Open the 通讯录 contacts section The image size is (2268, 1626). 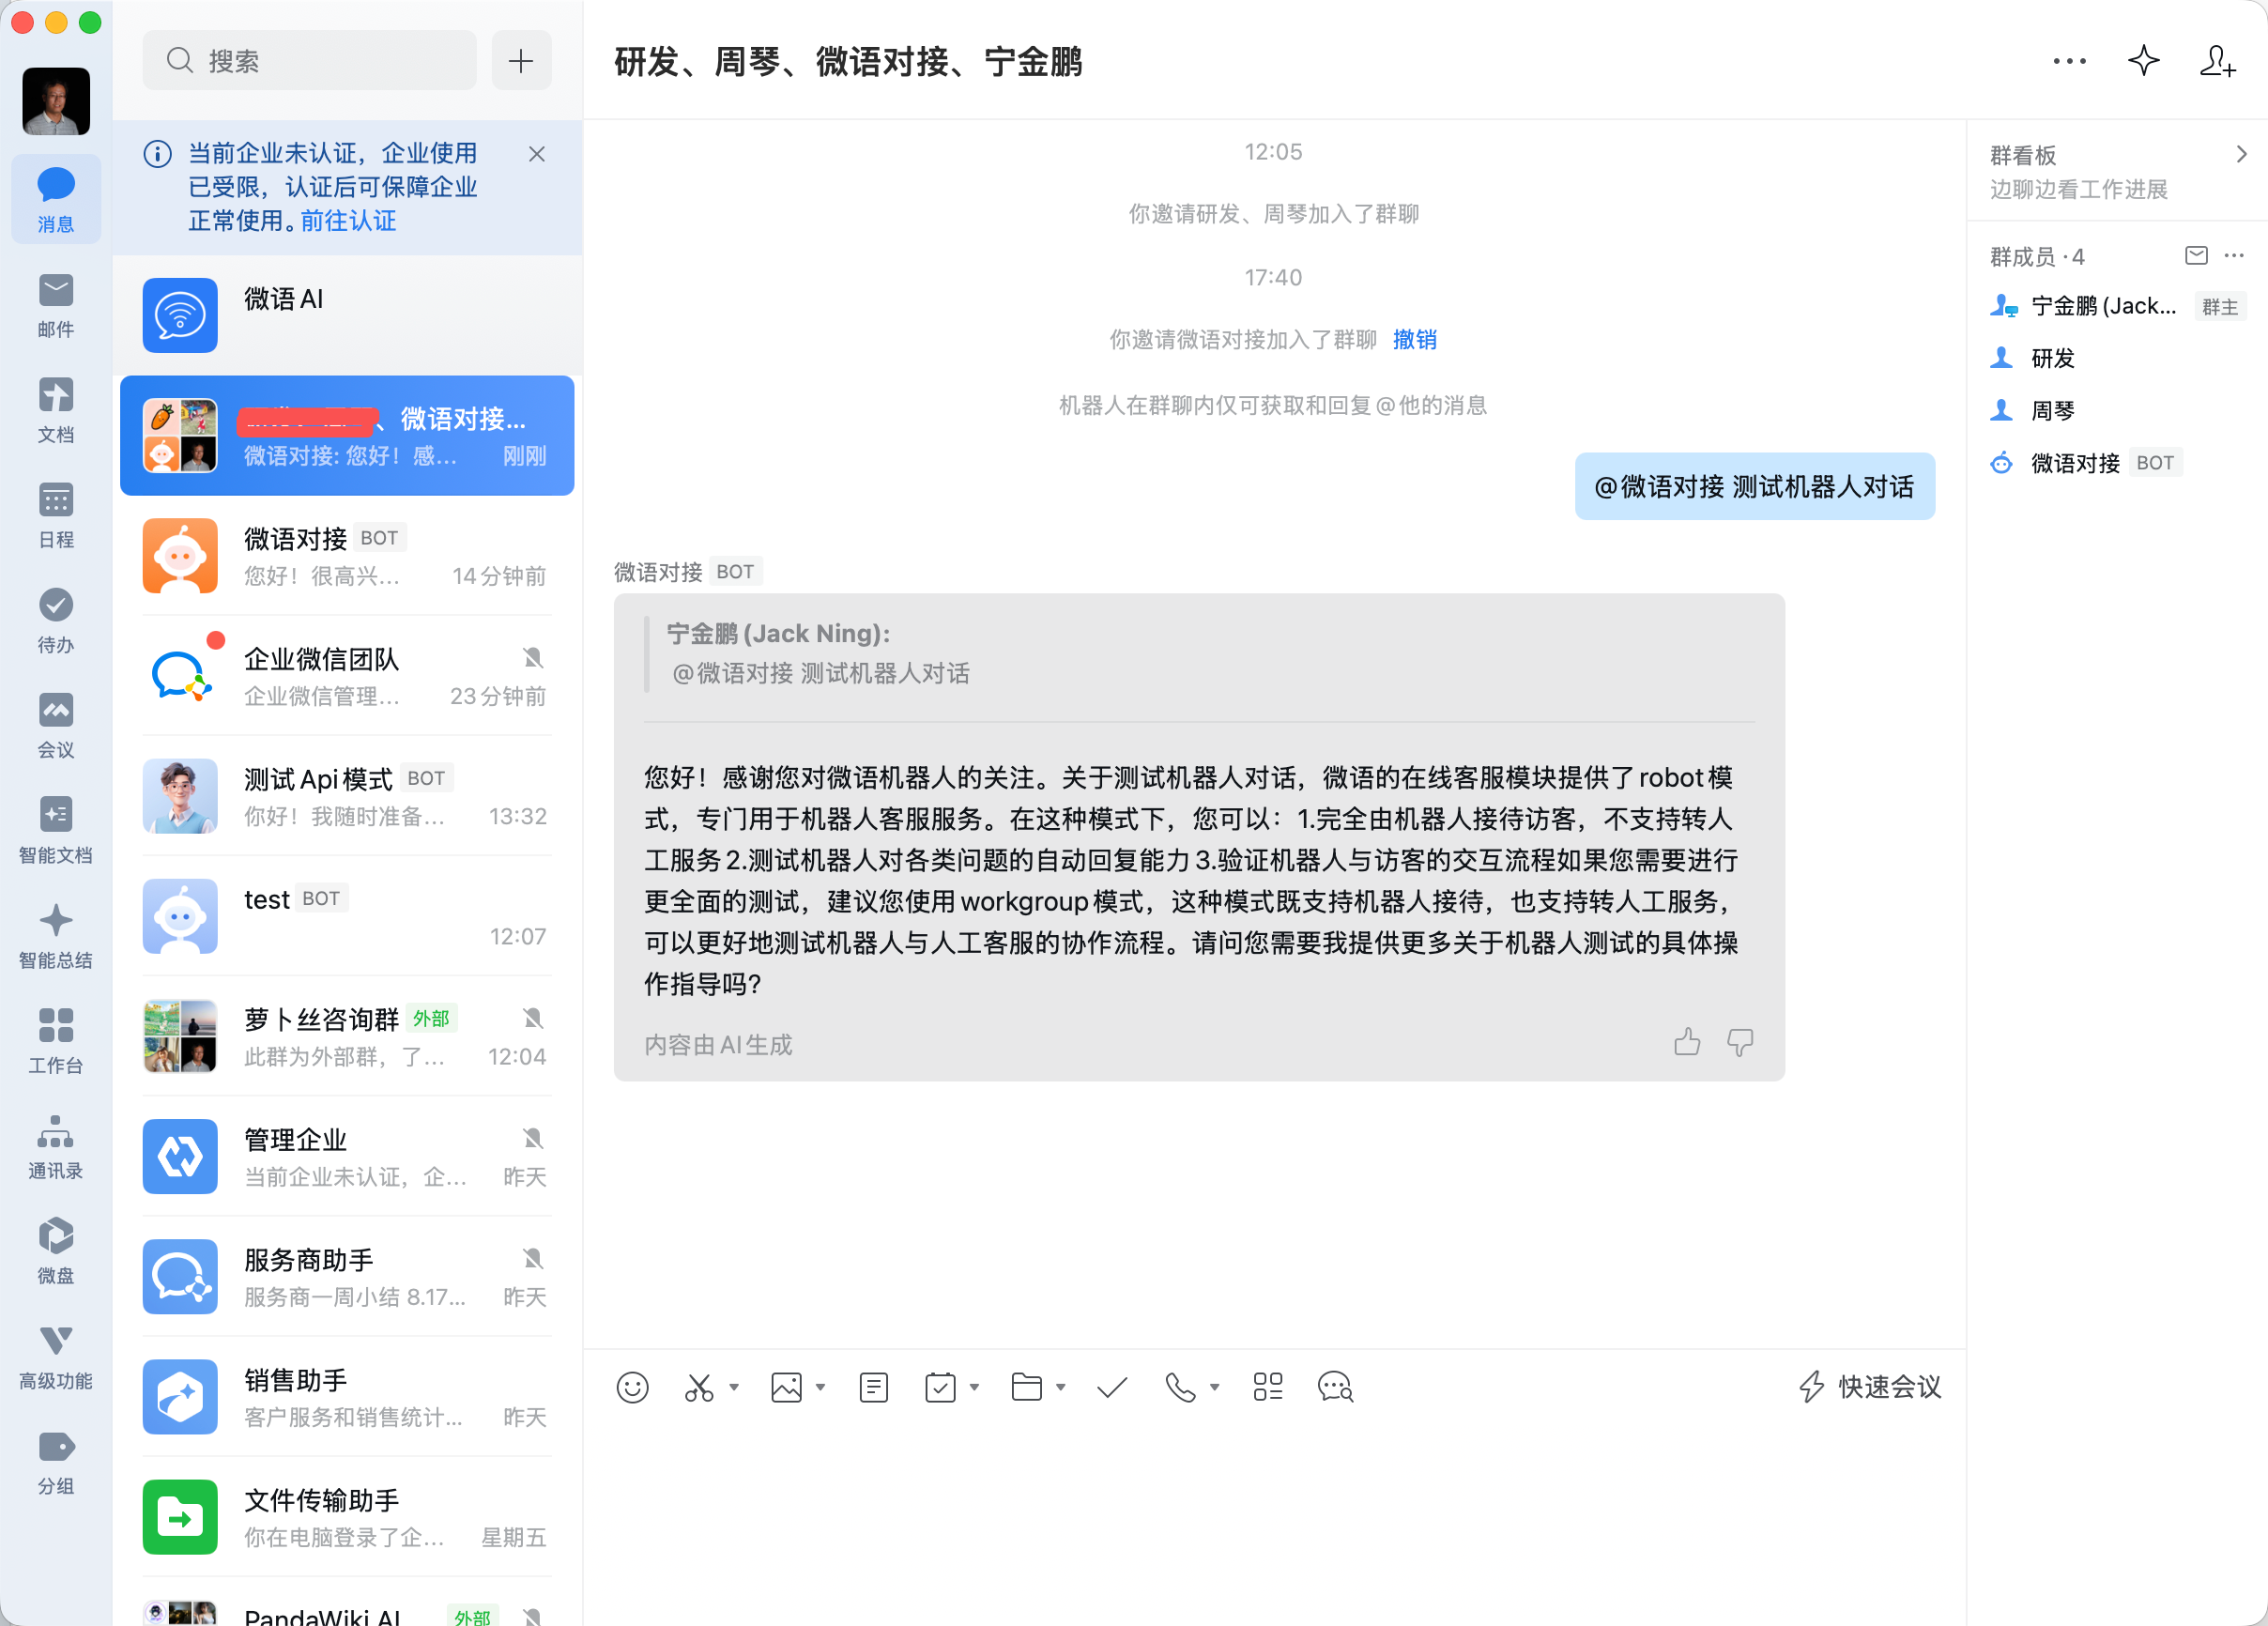[56, 1146]
